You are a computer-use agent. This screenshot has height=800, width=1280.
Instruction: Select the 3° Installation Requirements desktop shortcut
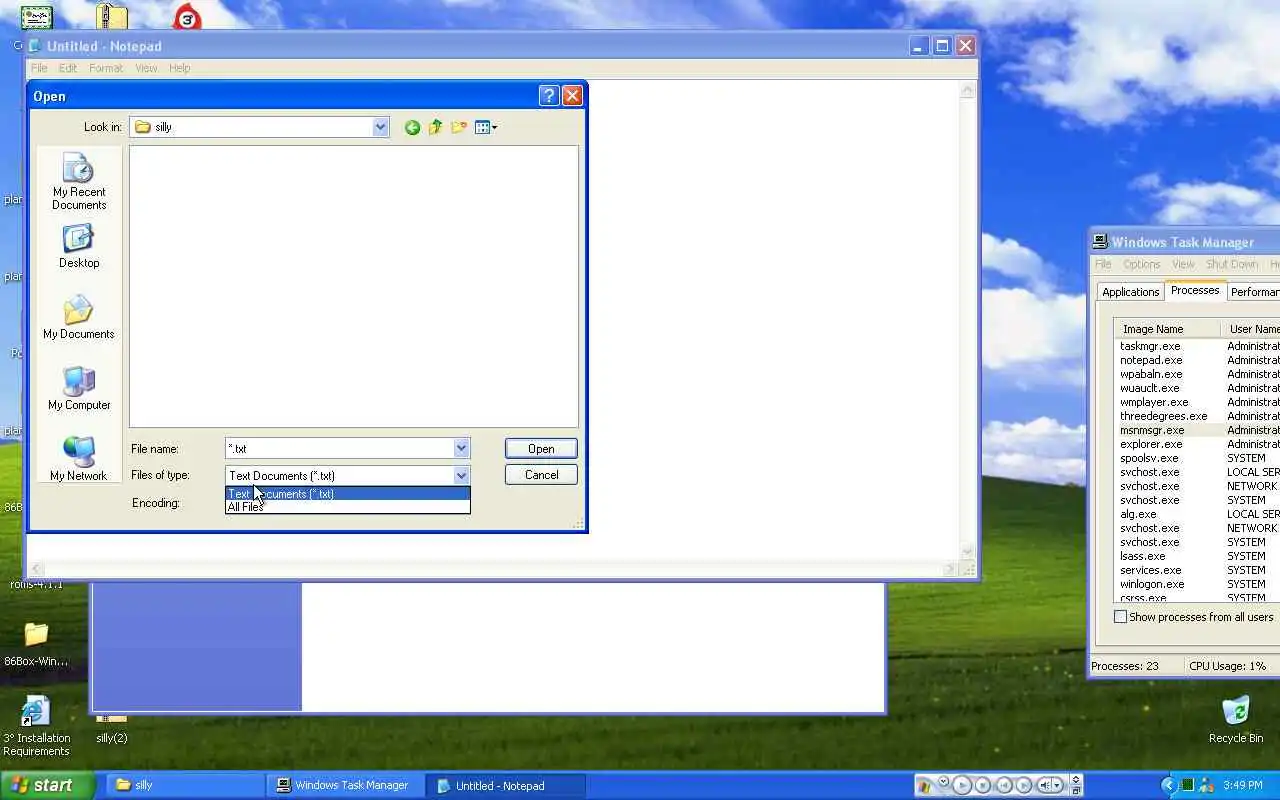tap(36, 727)
